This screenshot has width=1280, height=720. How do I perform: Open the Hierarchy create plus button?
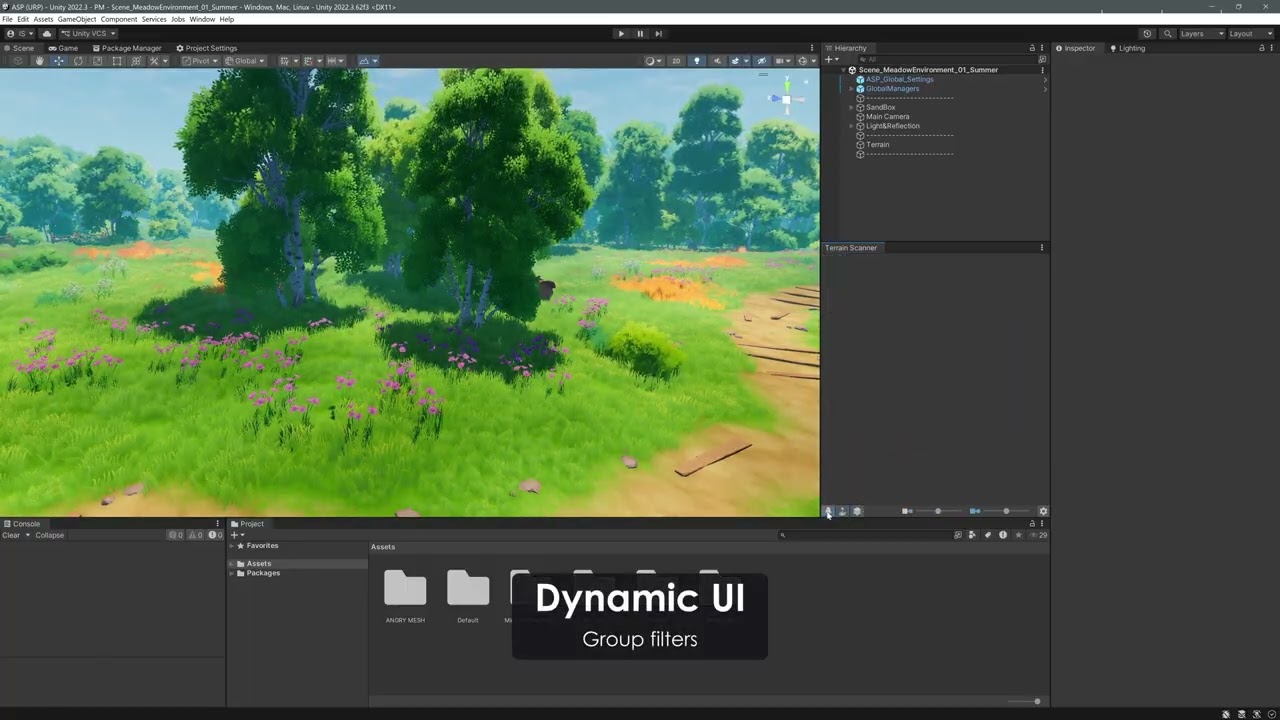coord(829,59)
